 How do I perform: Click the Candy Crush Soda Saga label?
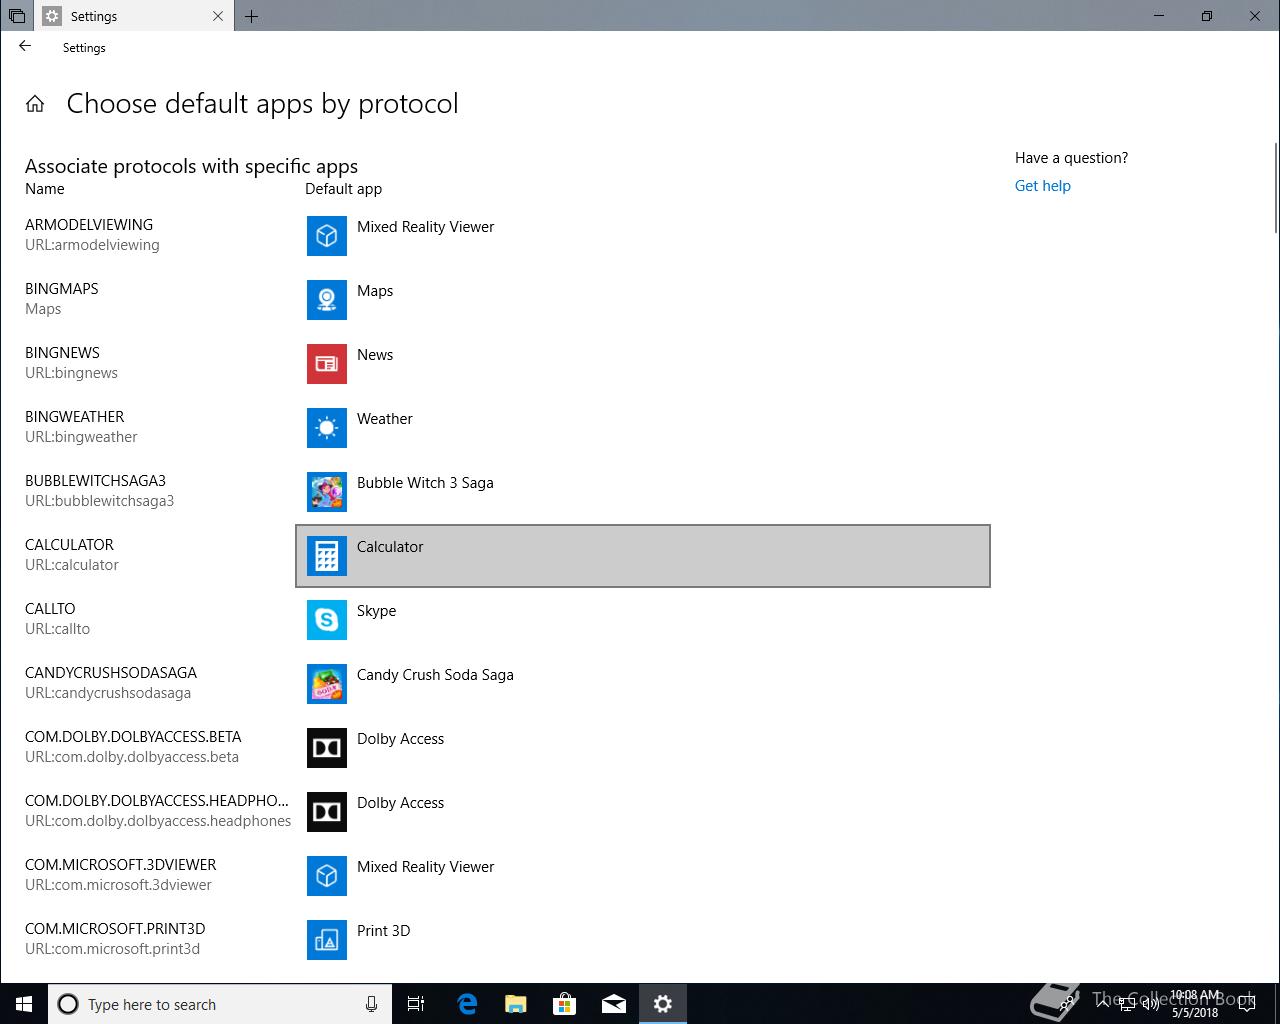[x=435, y=675]
